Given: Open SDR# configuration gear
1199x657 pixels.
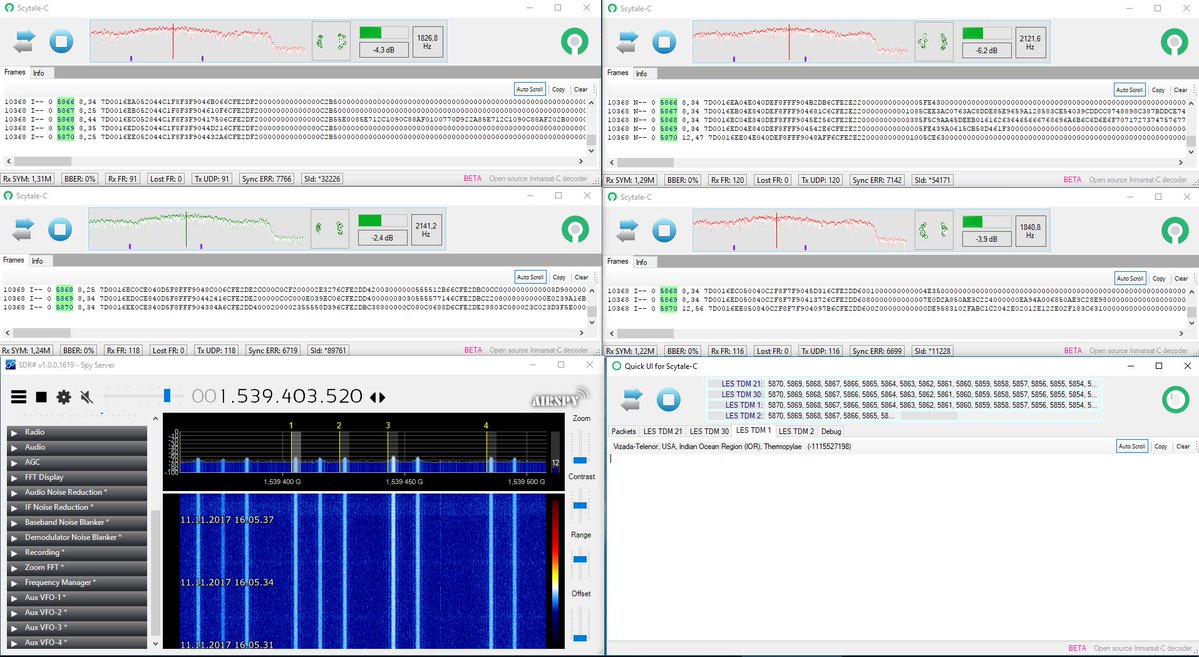Looking at the screenshot, I should (63, 397).
